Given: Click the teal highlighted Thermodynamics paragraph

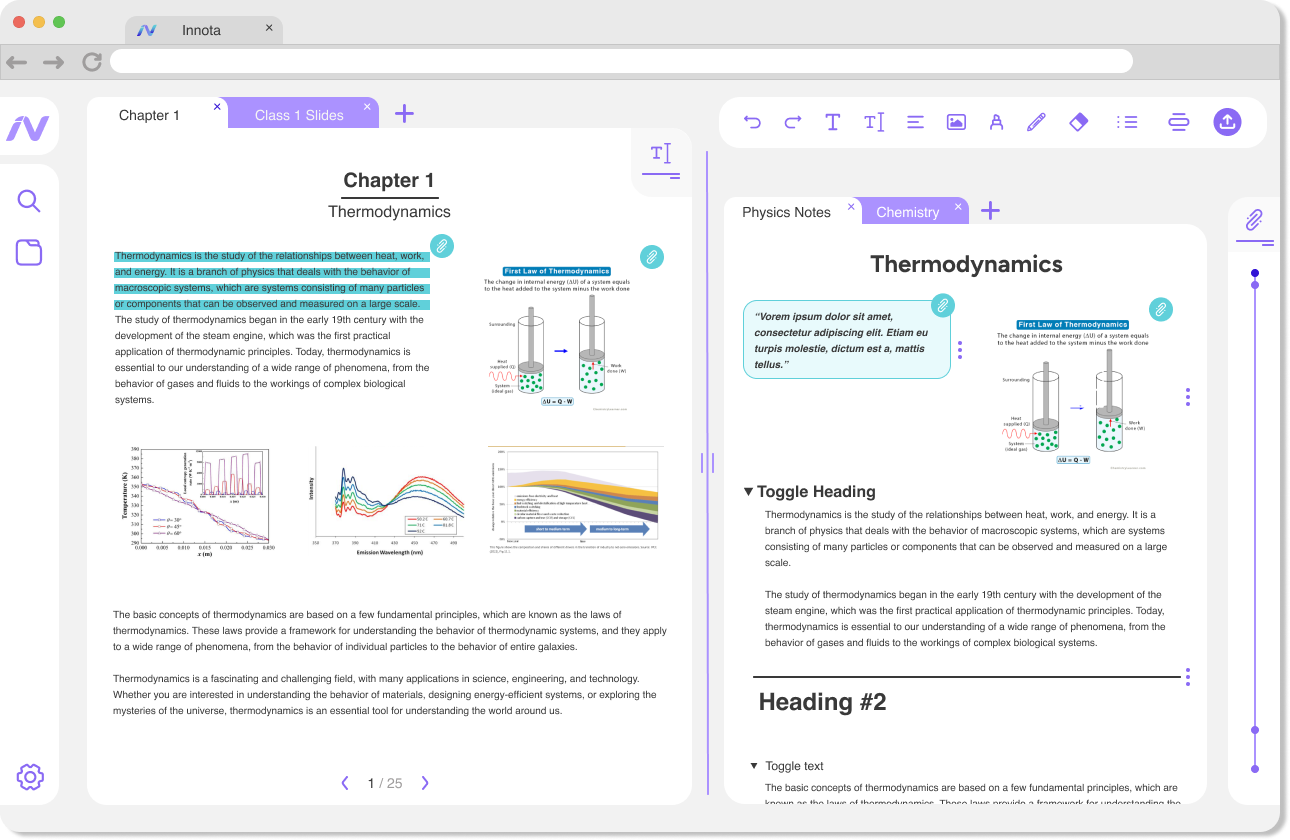Looking at the screenshot, I should pos(272,280).
